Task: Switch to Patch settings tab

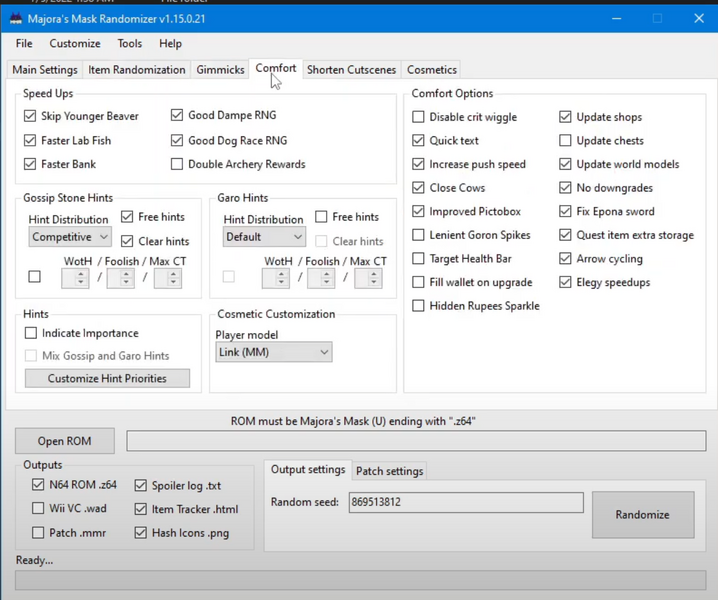Action: (x=390, y=471)
